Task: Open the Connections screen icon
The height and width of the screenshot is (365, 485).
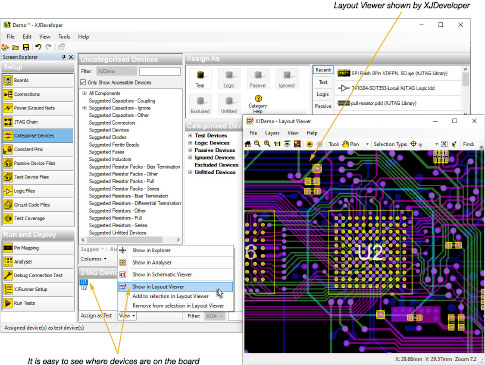Action: [x=8, y=94]
